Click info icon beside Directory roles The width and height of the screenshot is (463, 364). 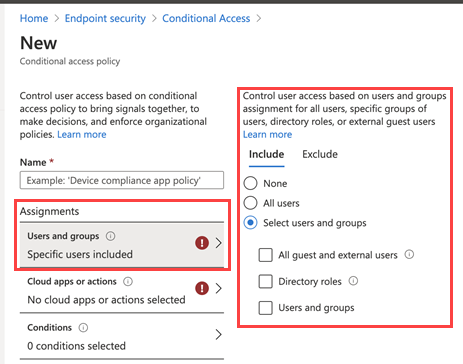tap(353, 281)
